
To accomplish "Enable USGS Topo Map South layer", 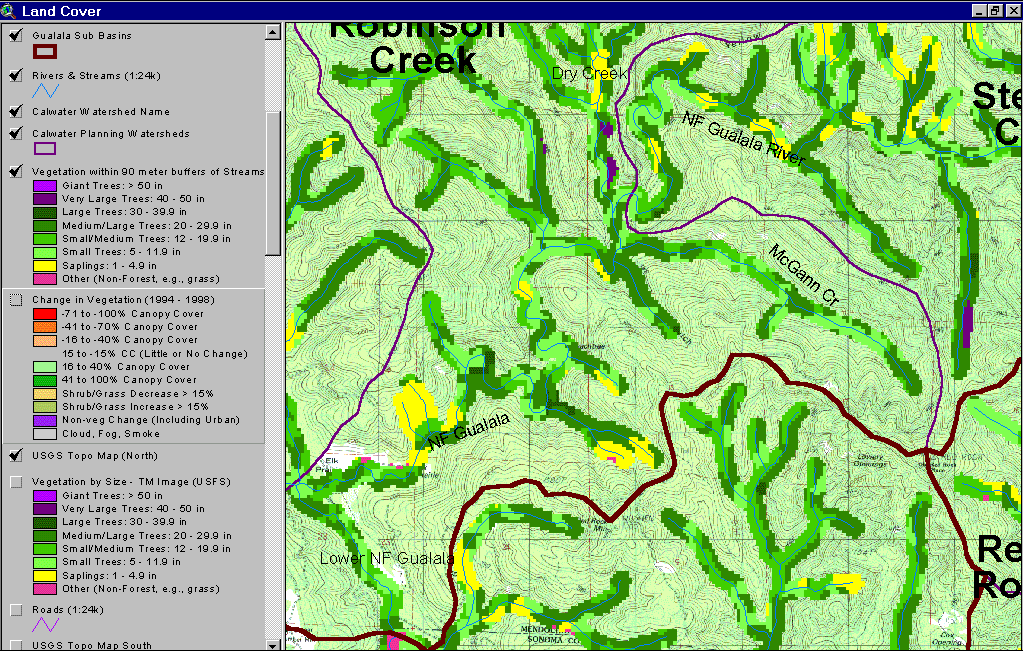I will 16,645.
